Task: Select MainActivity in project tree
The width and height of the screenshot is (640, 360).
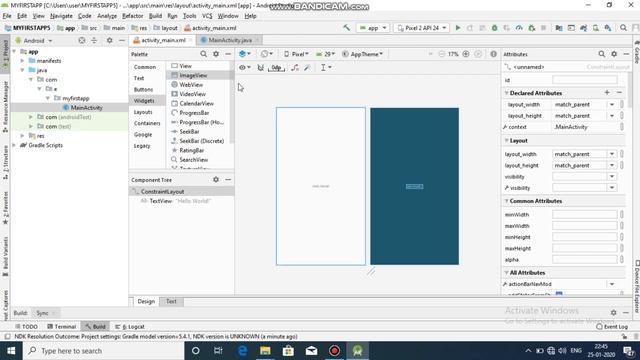Action: pos(86,108)
